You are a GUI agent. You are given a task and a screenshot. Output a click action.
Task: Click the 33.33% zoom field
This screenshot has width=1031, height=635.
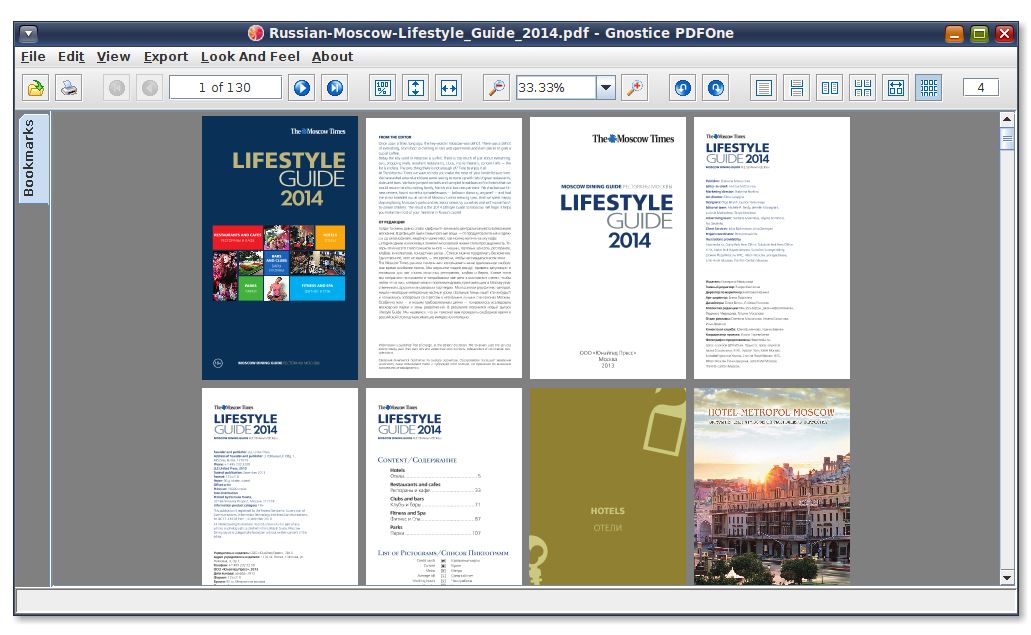[556, 87]
